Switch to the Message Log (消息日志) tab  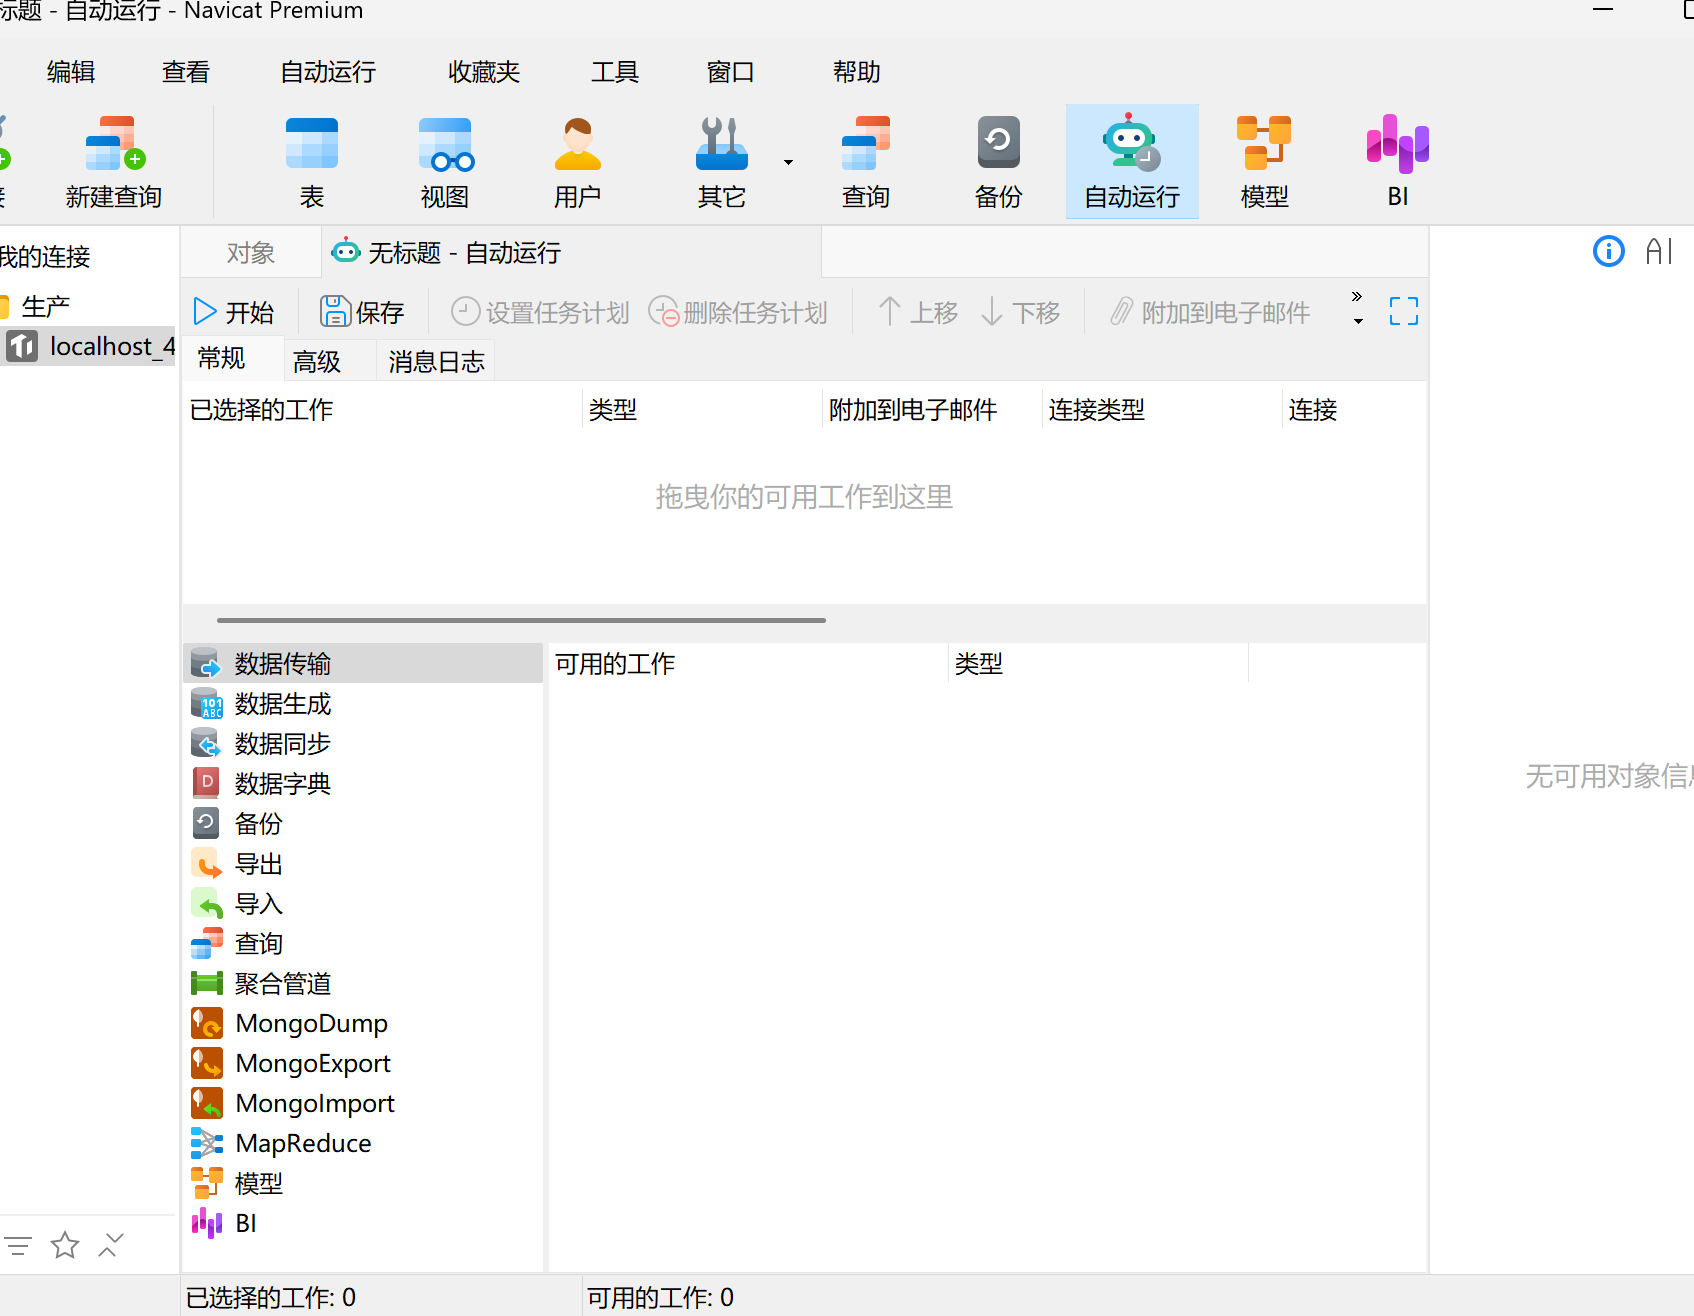[436, 361]
